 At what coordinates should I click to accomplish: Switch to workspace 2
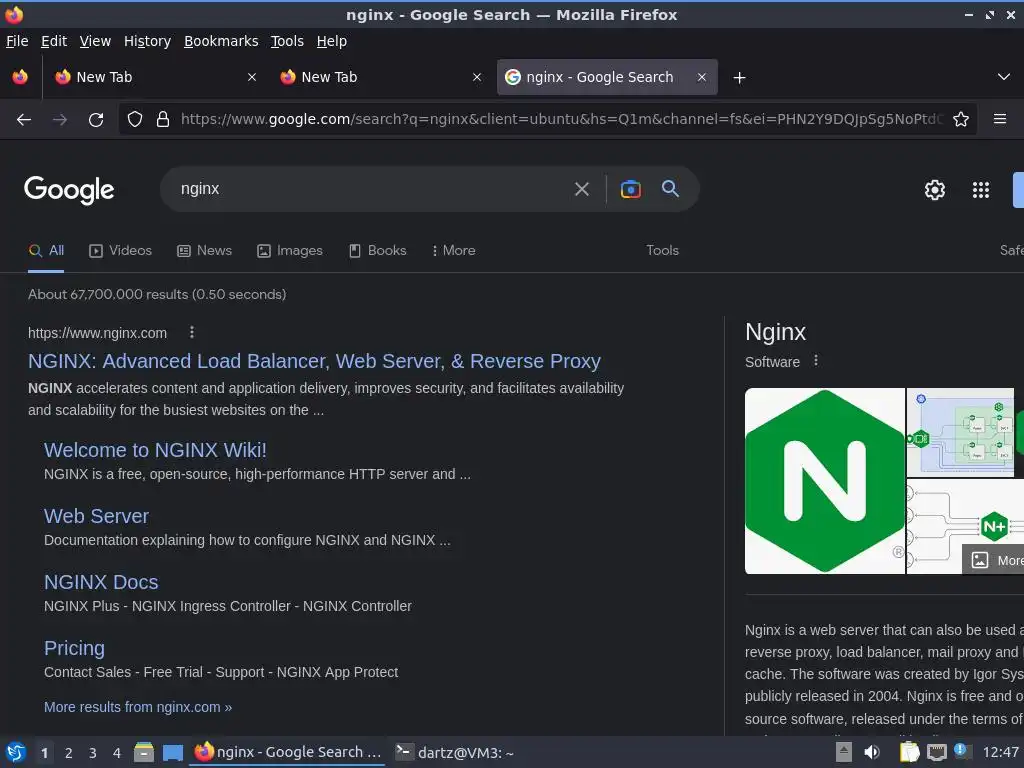69,752
